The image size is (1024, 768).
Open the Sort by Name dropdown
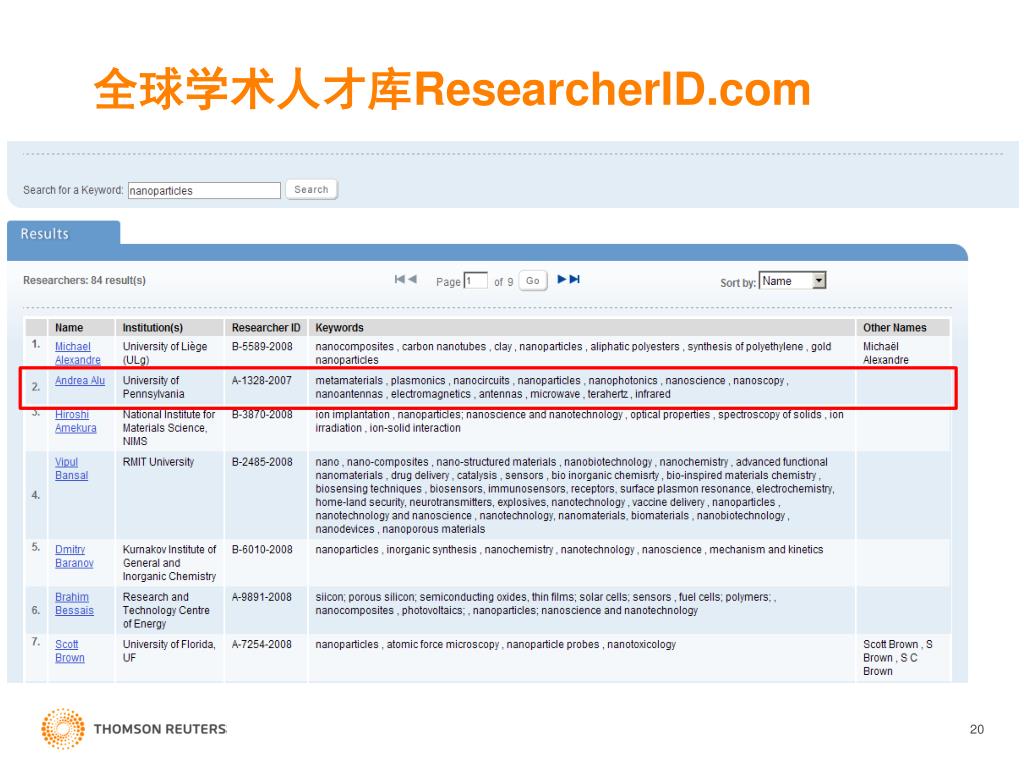click(793, 281)
